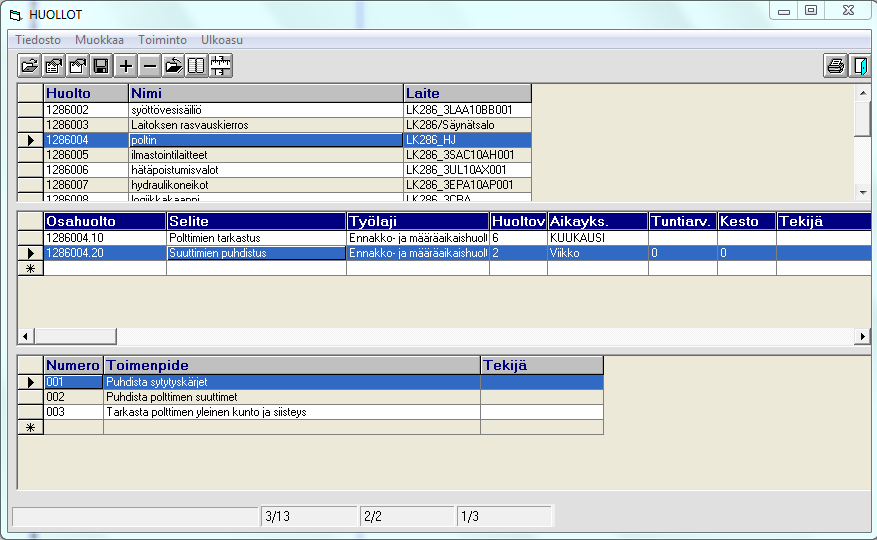Add a record with the plus icon
The height and width of the screenshot is (540, 877).
click(x=126, y=66)
